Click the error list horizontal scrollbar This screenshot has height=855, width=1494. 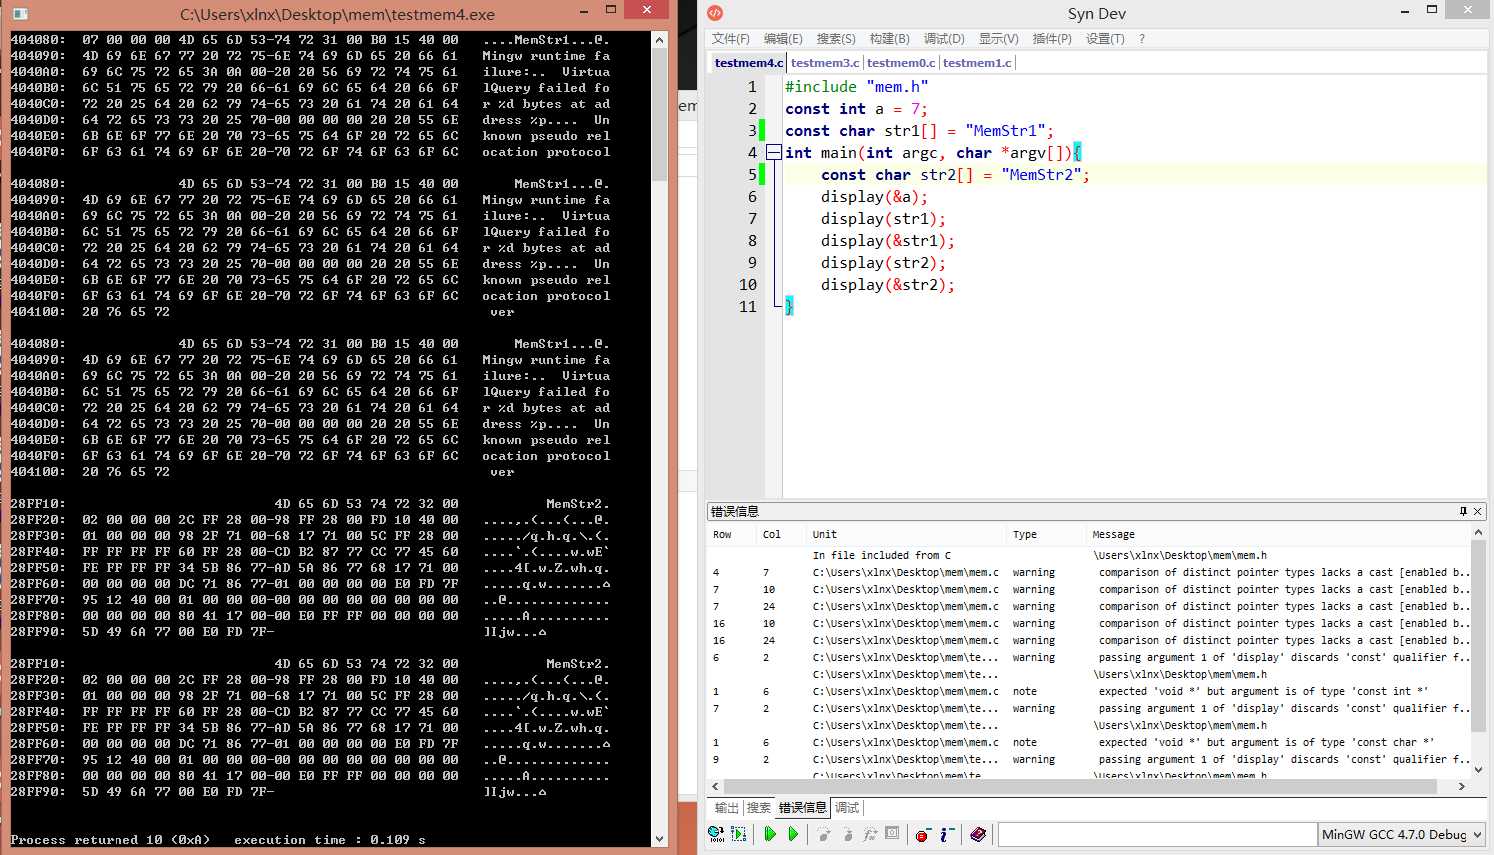[1089, 786]
